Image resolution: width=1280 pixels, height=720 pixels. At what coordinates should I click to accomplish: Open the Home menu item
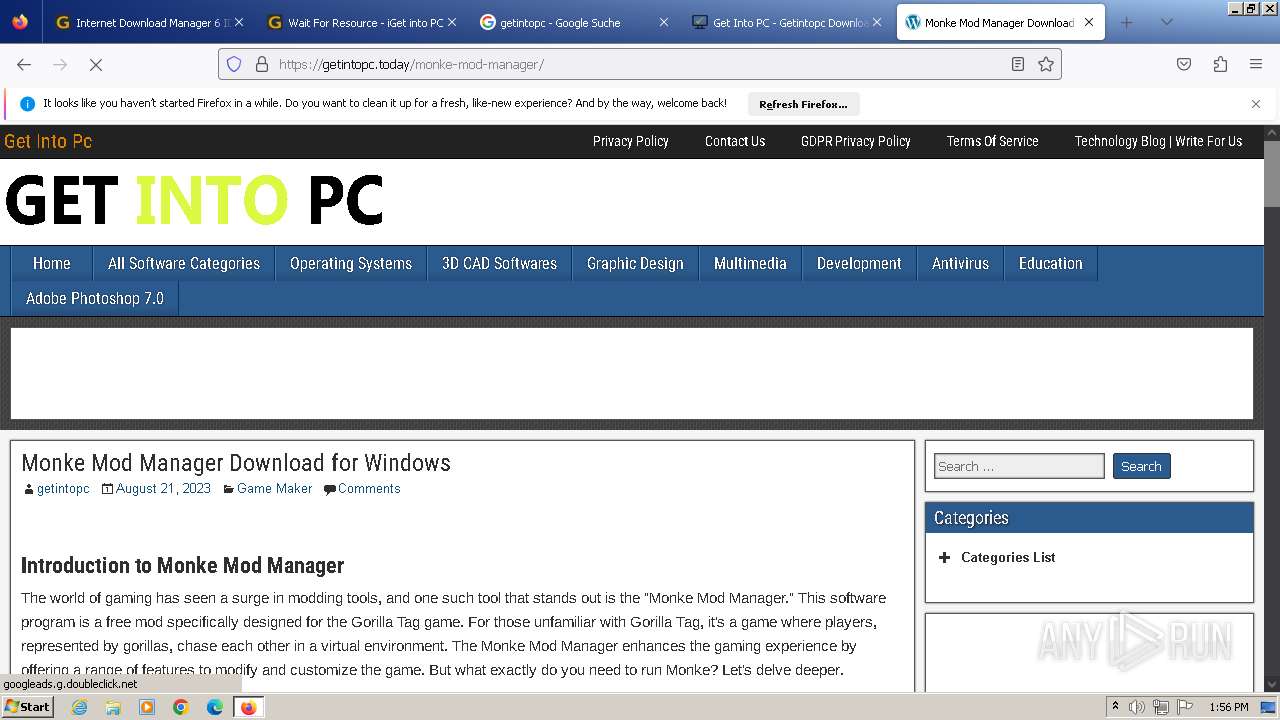(x=51, y=263)
